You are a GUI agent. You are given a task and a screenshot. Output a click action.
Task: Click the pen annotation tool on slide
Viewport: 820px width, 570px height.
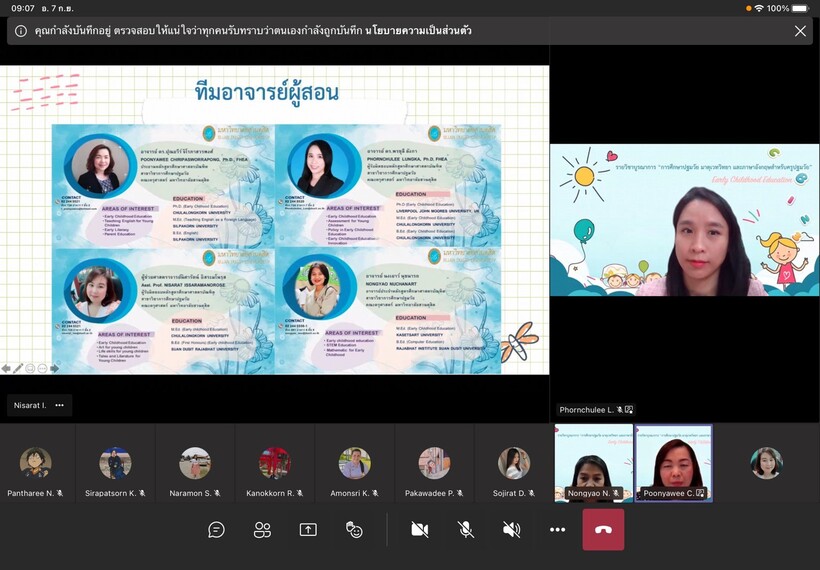[x=18, y=368]
